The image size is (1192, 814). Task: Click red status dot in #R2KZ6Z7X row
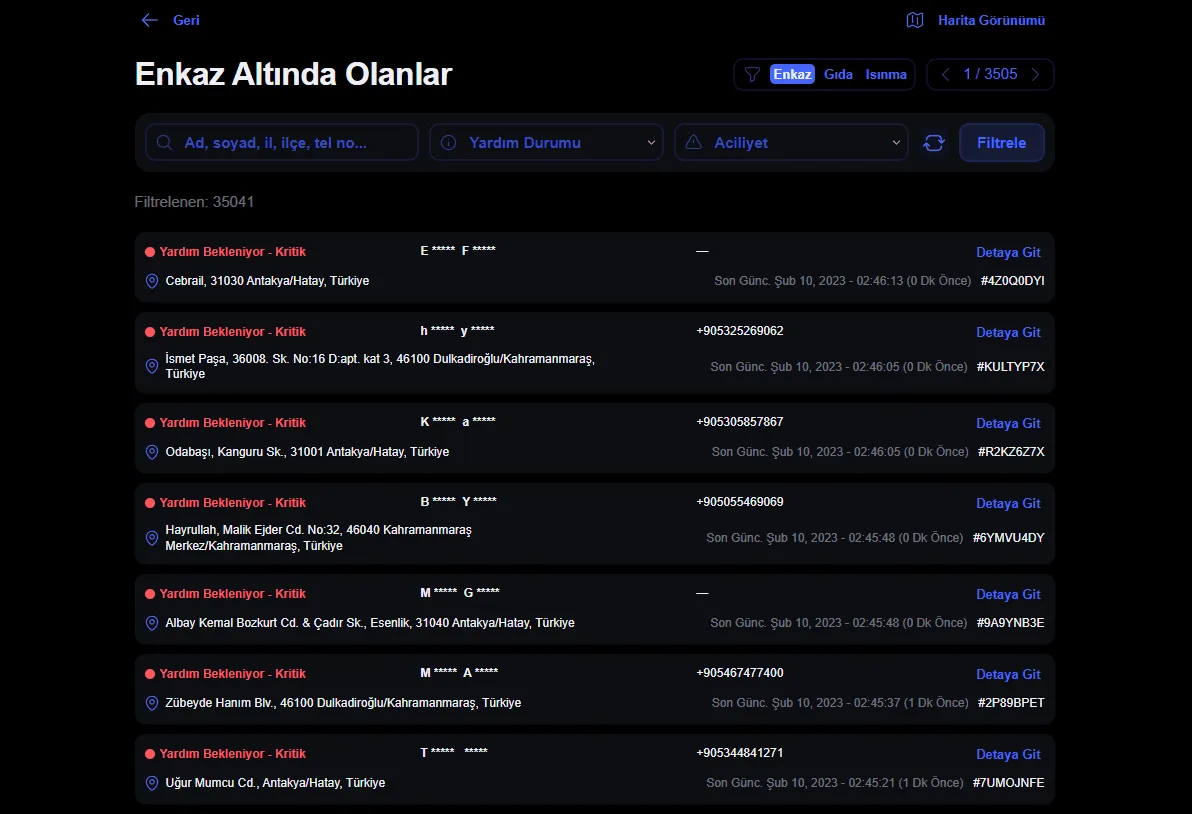click(151, 423)
